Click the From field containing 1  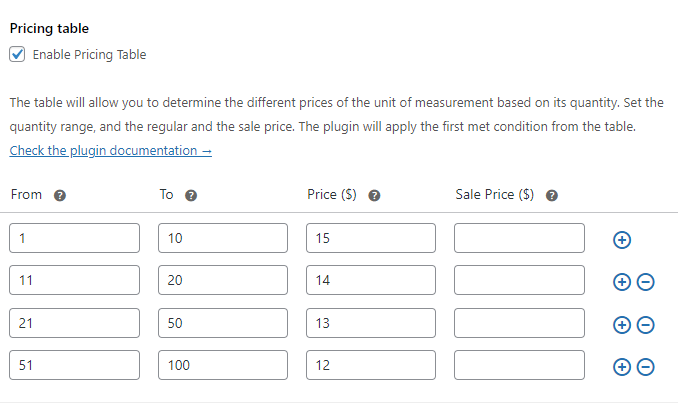pos(75,238)
